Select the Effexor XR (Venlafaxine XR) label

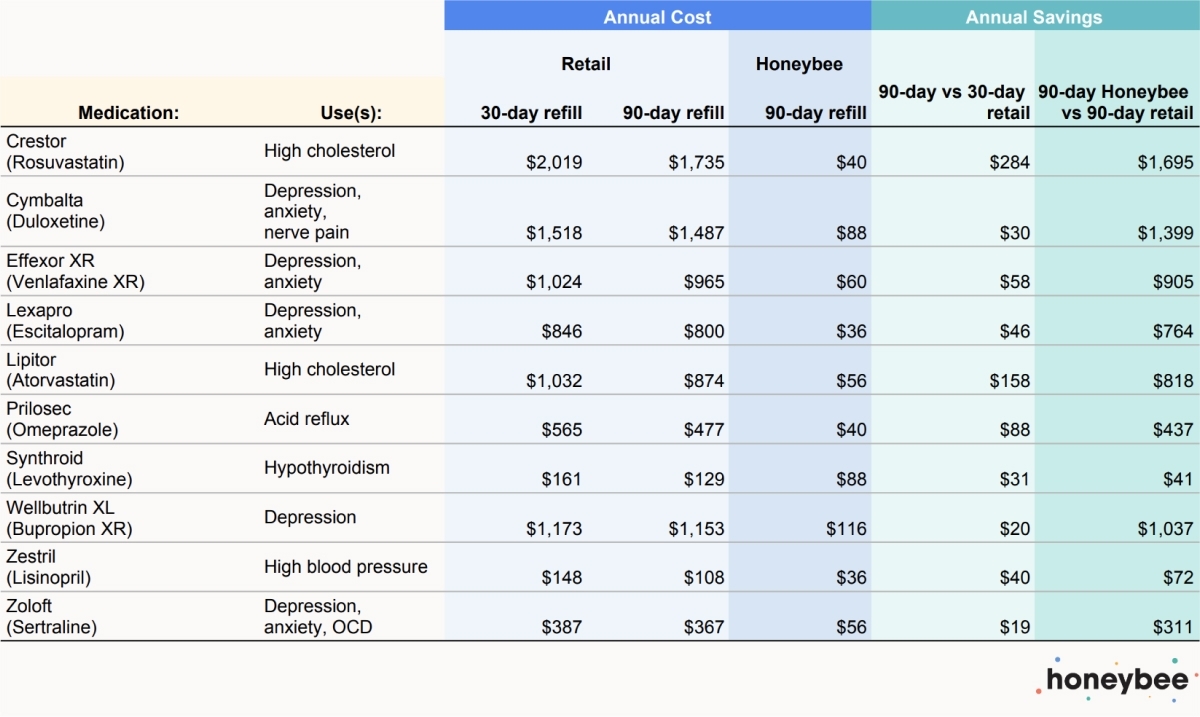[76, 271]
